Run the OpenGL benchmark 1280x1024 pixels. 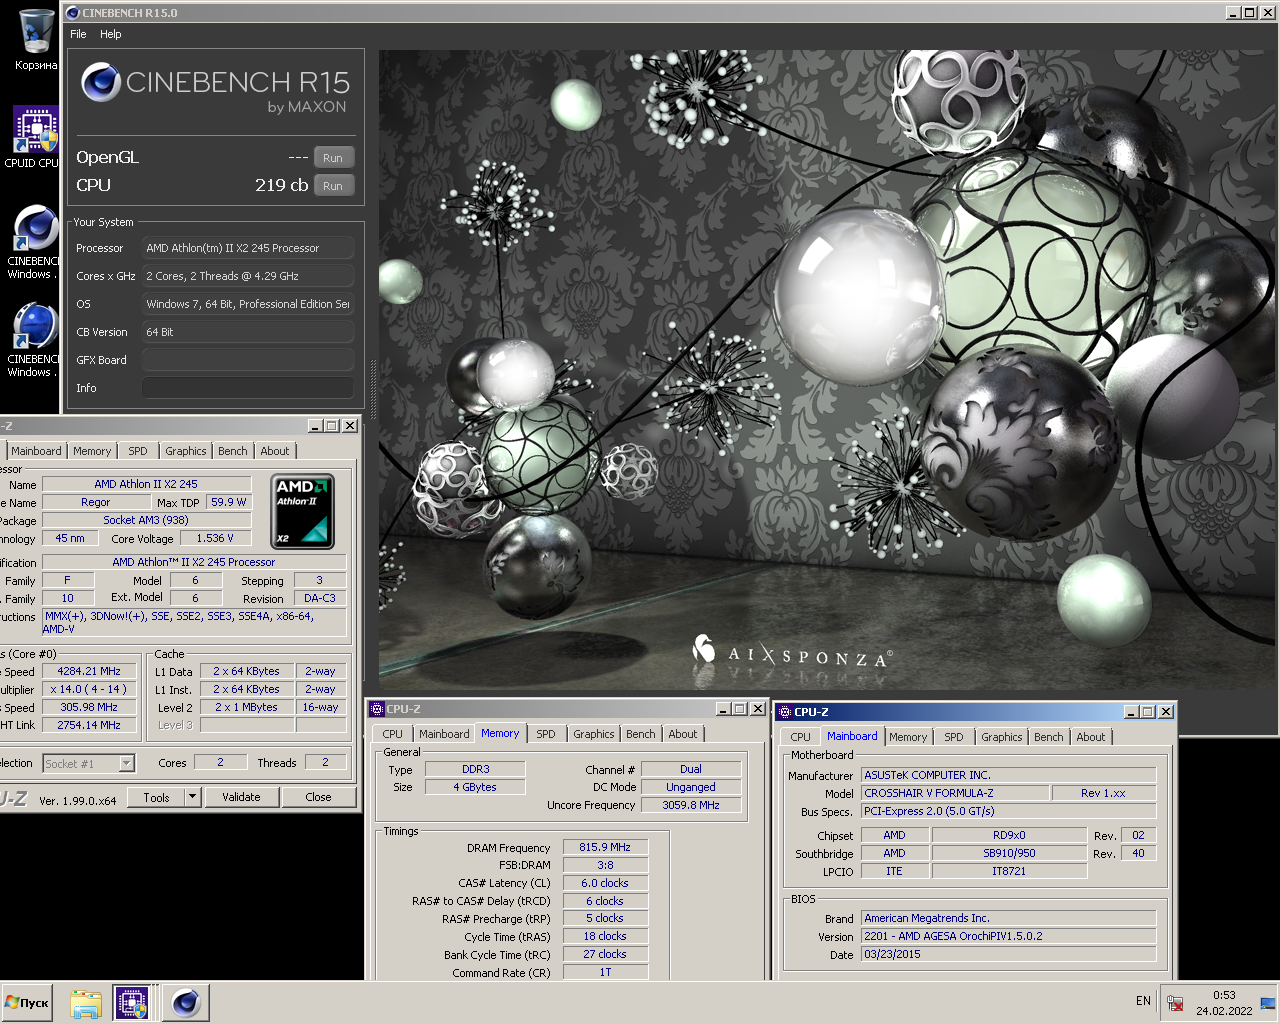(333, 158)
